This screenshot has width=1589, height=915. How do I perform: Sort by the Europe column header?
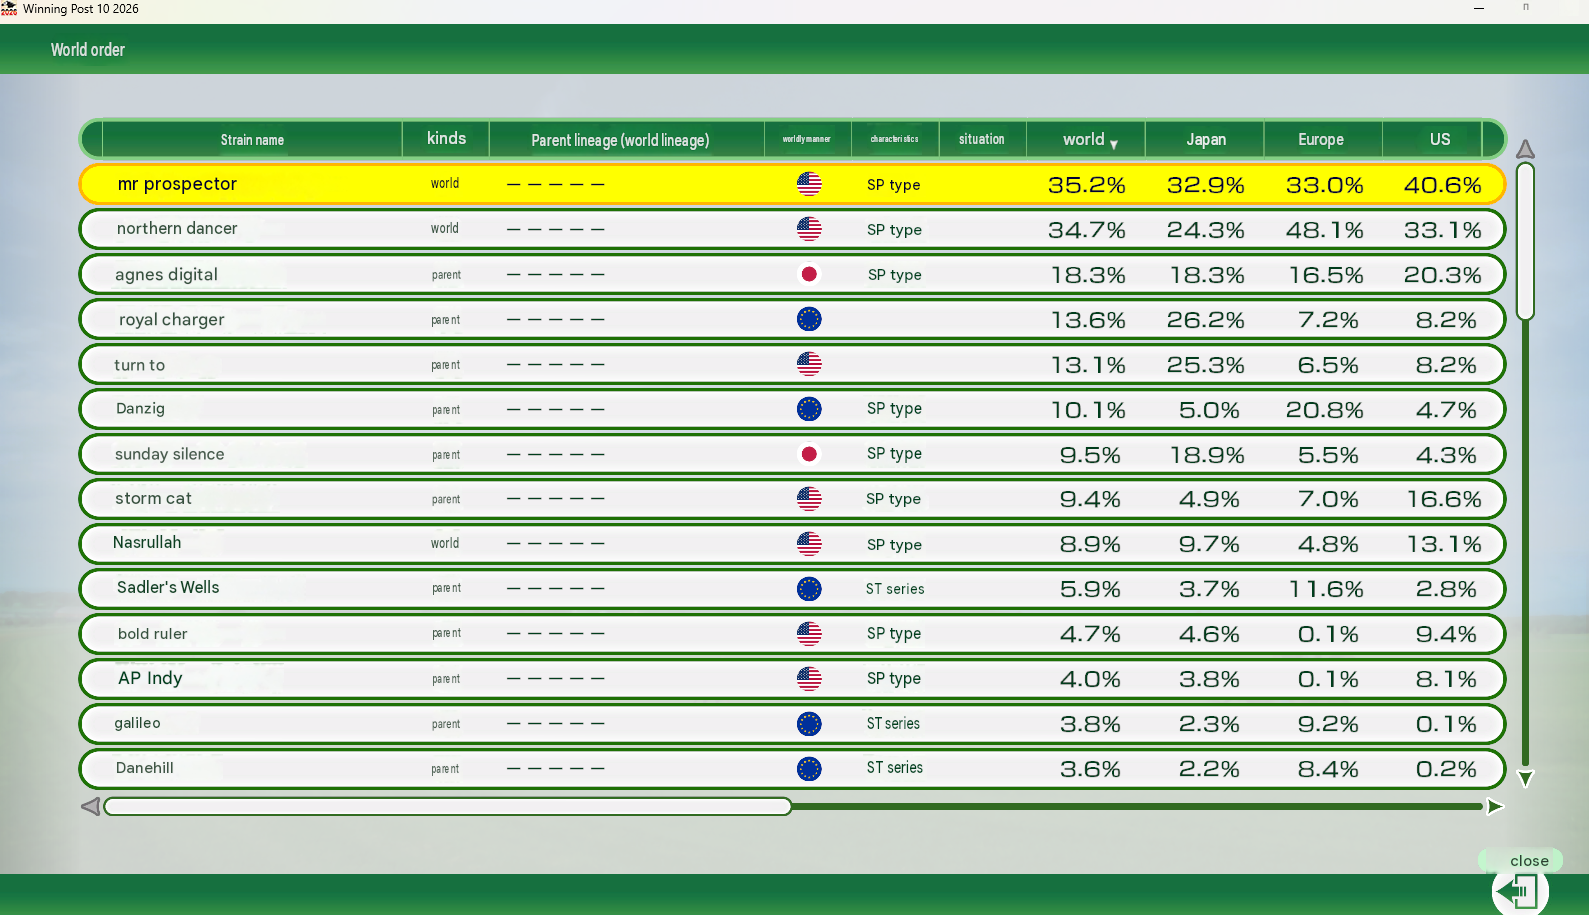click(1321, 139)
